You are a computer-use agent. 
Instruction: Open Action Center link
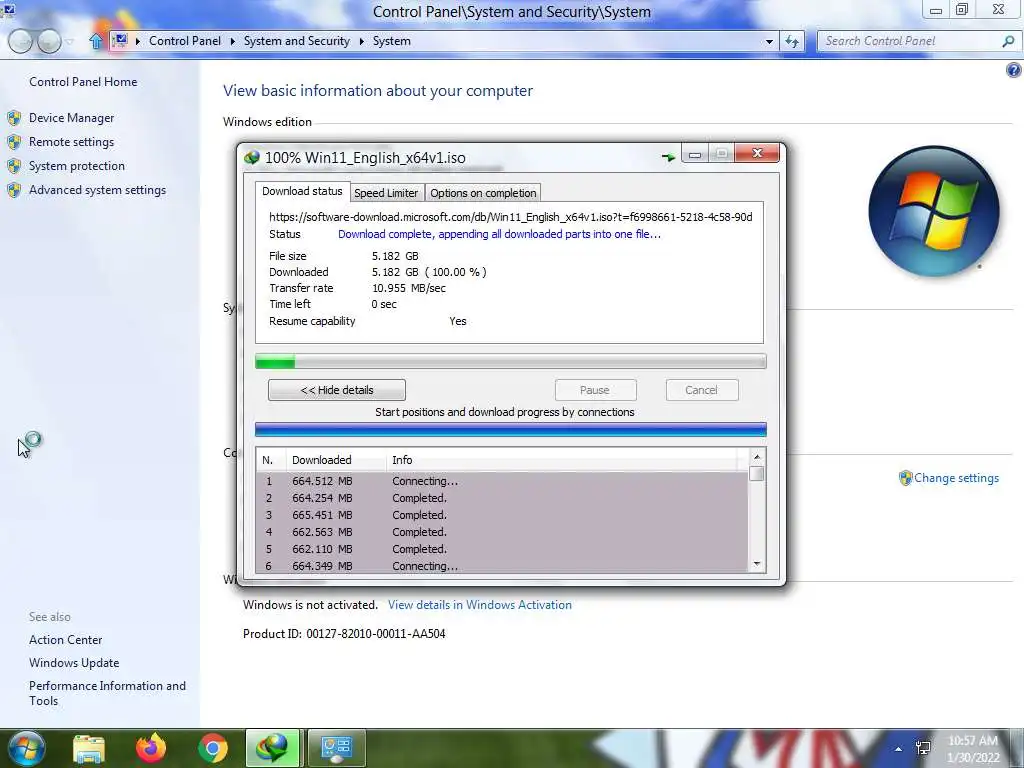click(65, 640)
